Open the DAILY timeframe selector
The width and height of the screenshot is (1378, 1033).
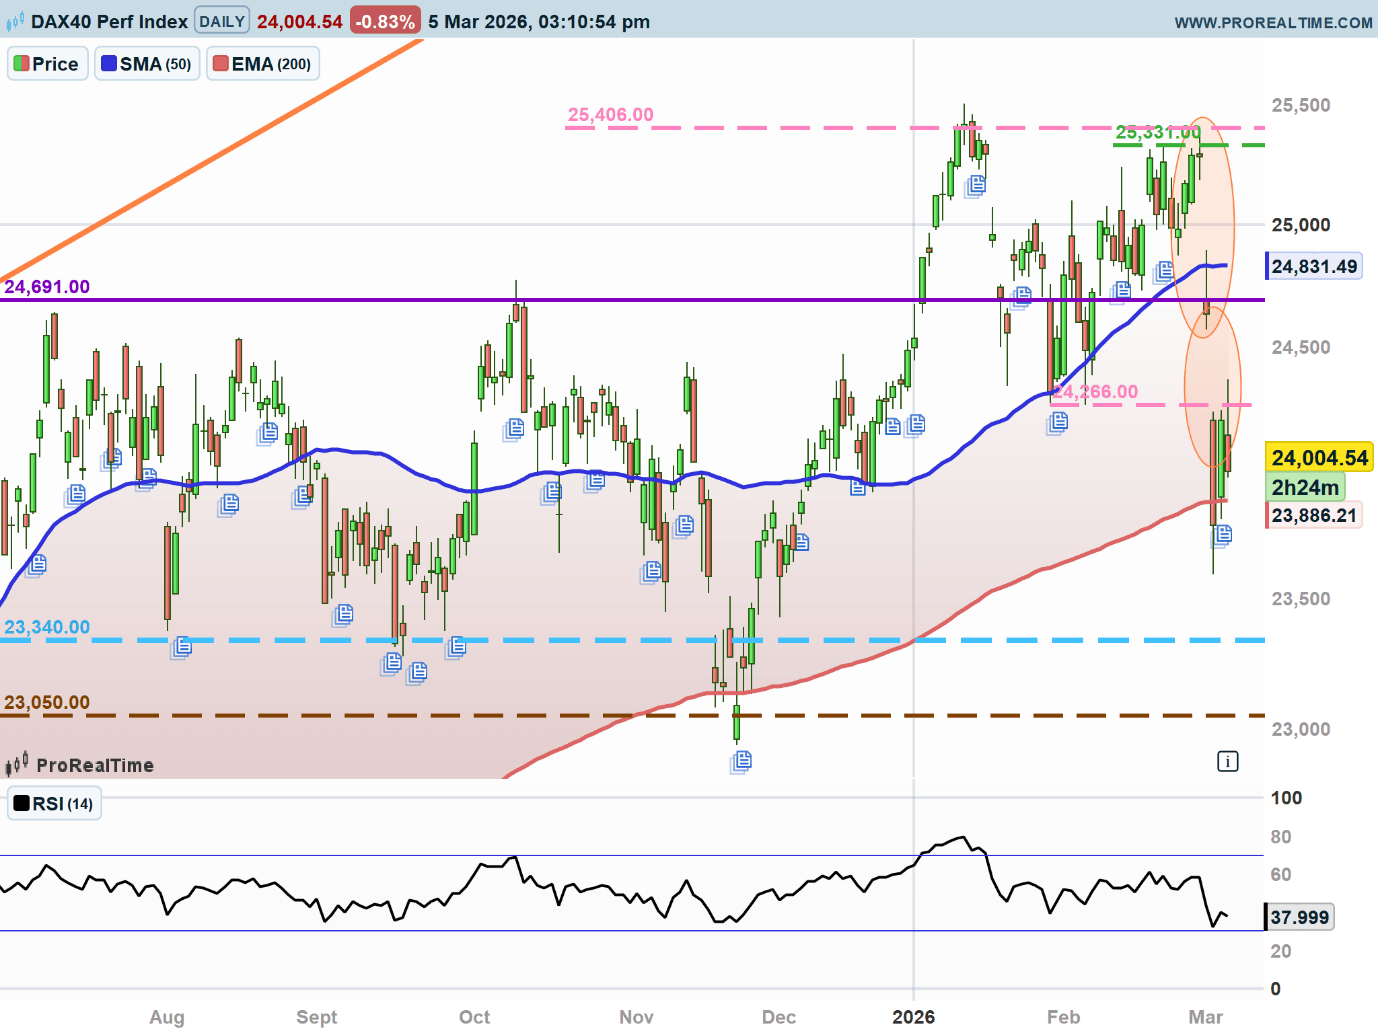(222, 21)
